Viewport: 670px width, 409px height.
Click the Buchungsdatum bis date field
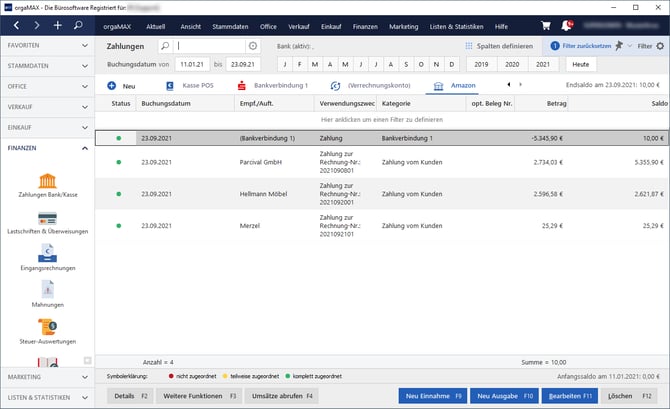point(243,65)
